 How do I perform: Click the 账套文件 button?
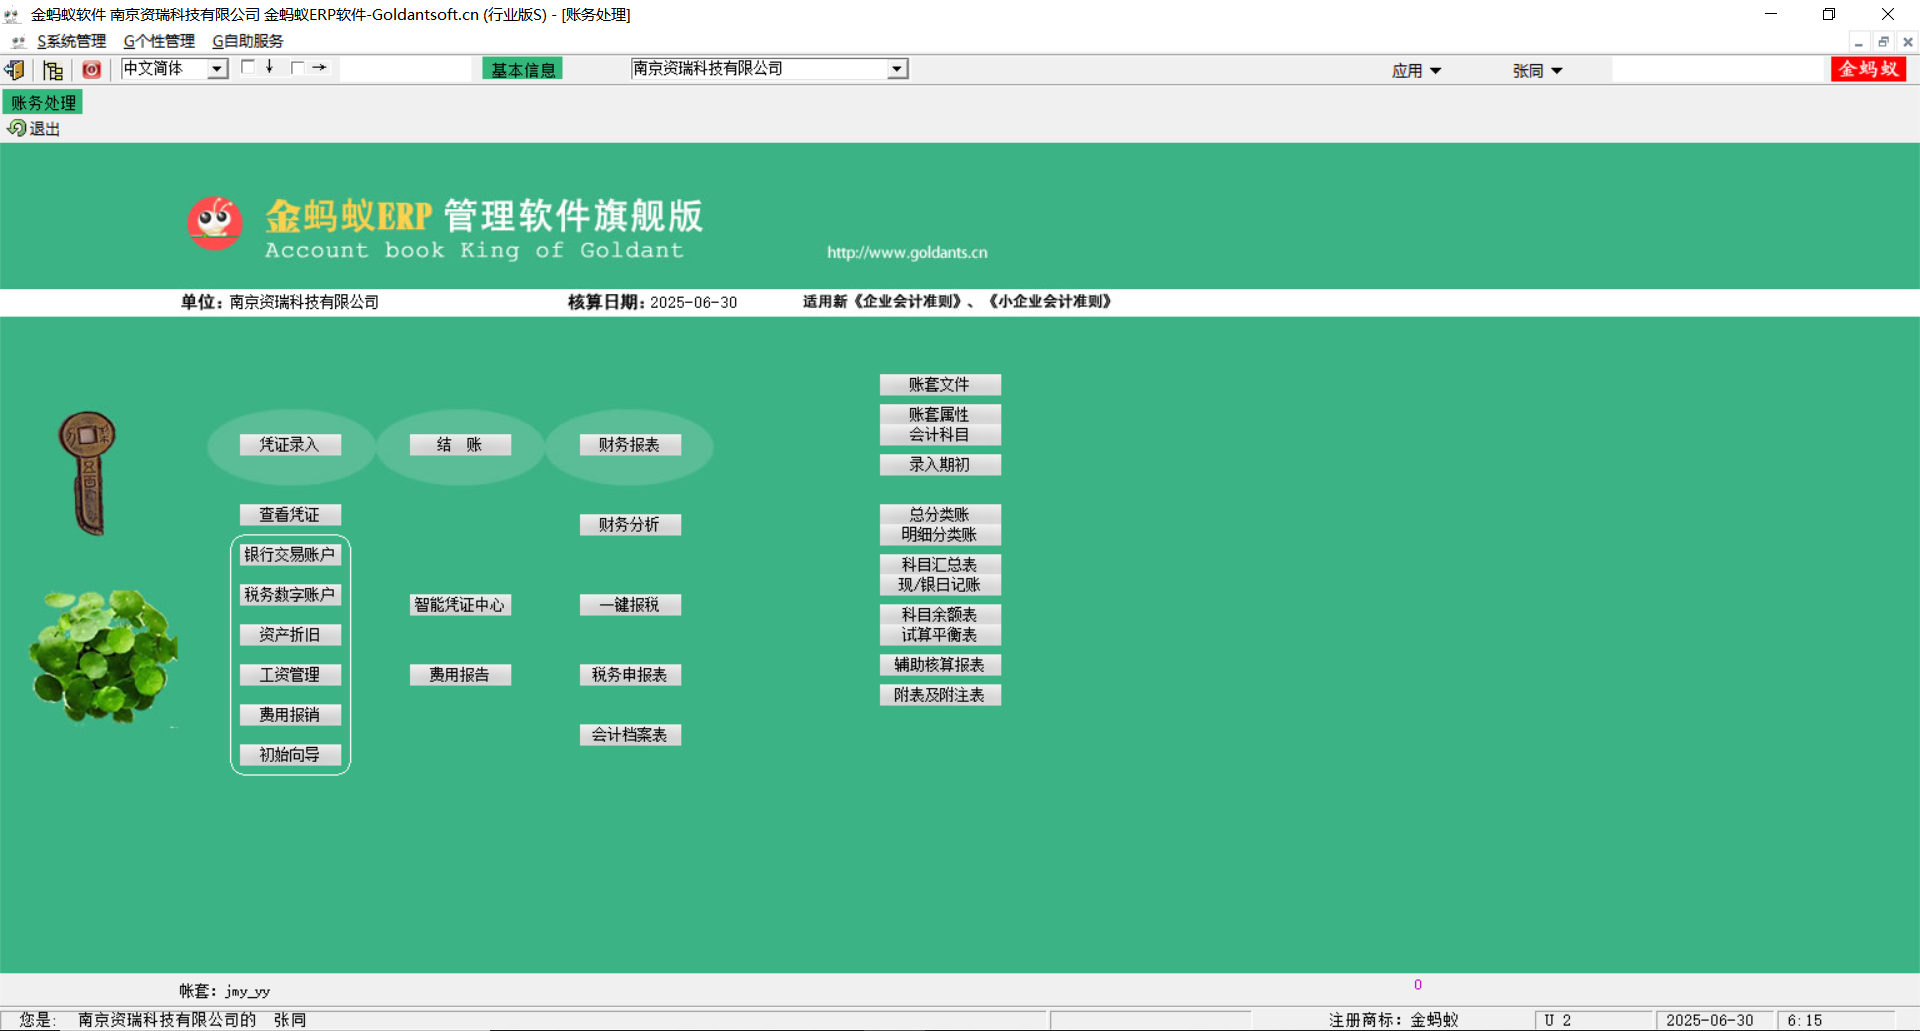tap(940, 385)
